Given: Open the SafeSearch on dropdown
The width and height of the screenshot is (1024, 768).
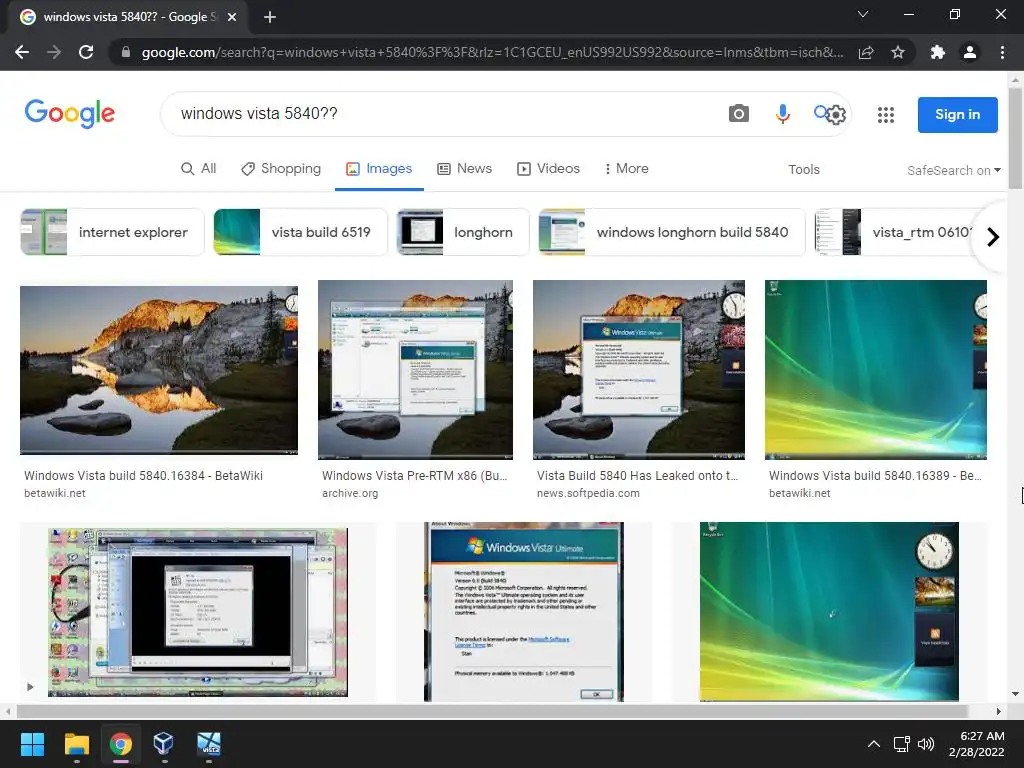Looking at the screenshot, I should [x=953, y=170].
